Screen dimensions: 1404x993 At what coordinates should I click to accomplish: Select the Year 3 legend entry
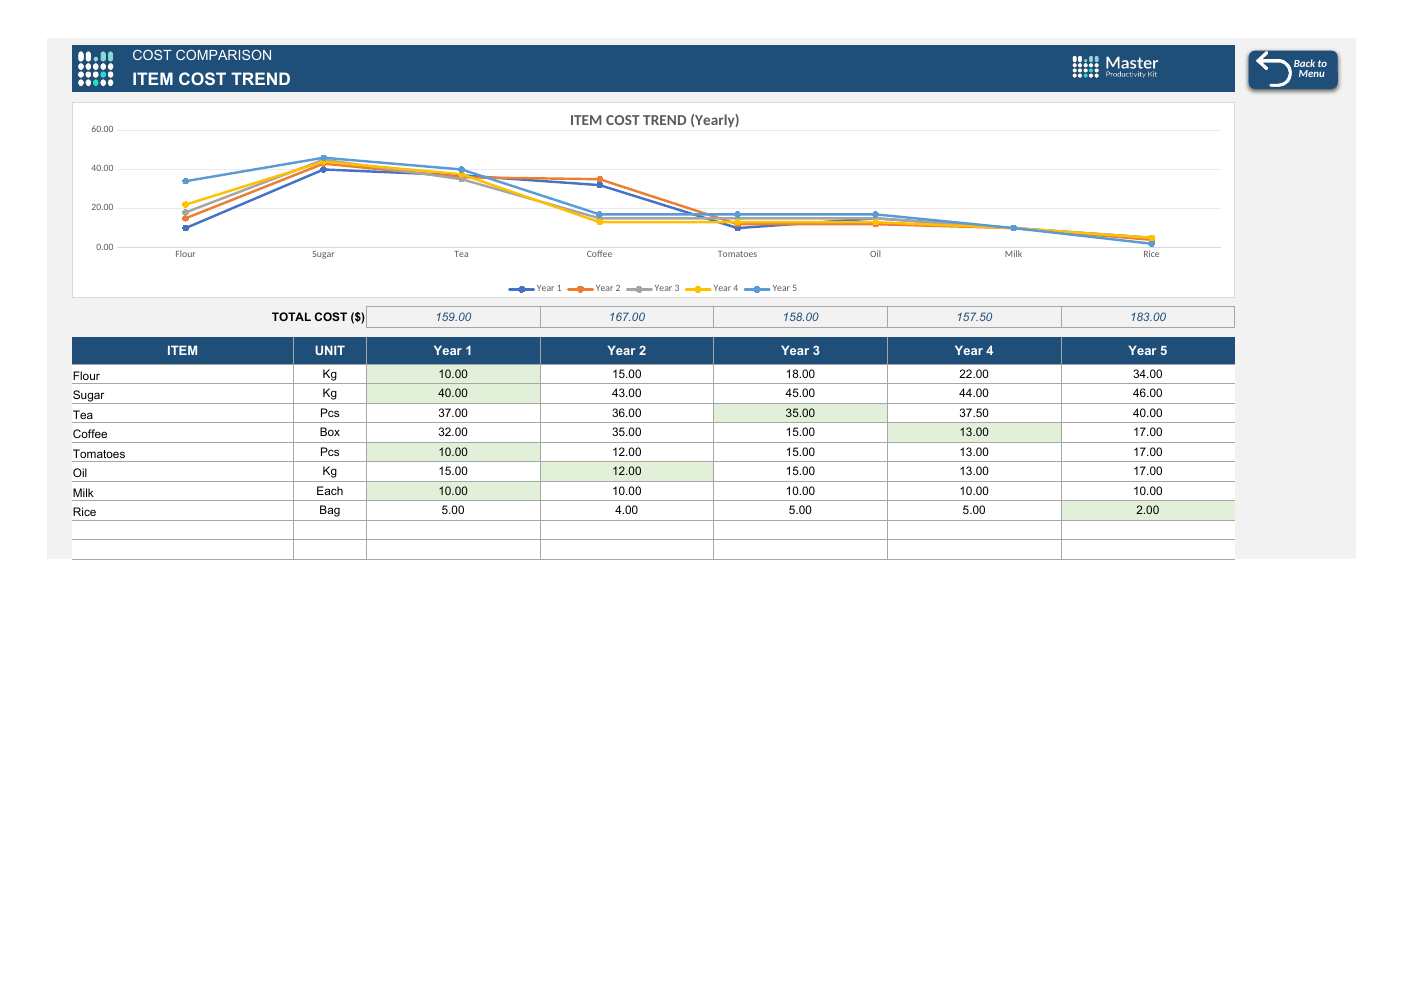pyautogui.click(x=653, y=289)
